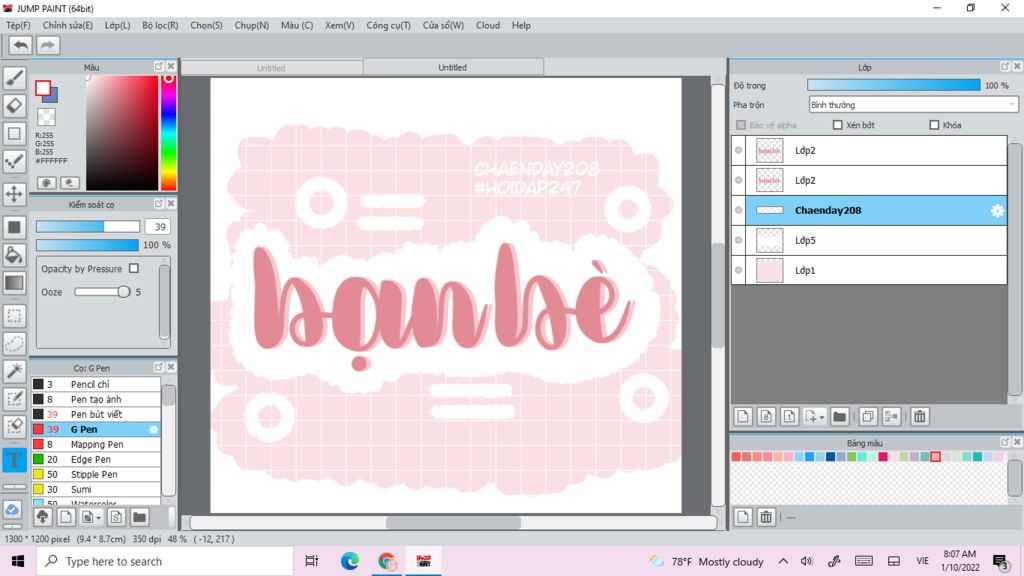Show hidden system tray icons
Screen dimensions: 1024x576
(783, 561)
